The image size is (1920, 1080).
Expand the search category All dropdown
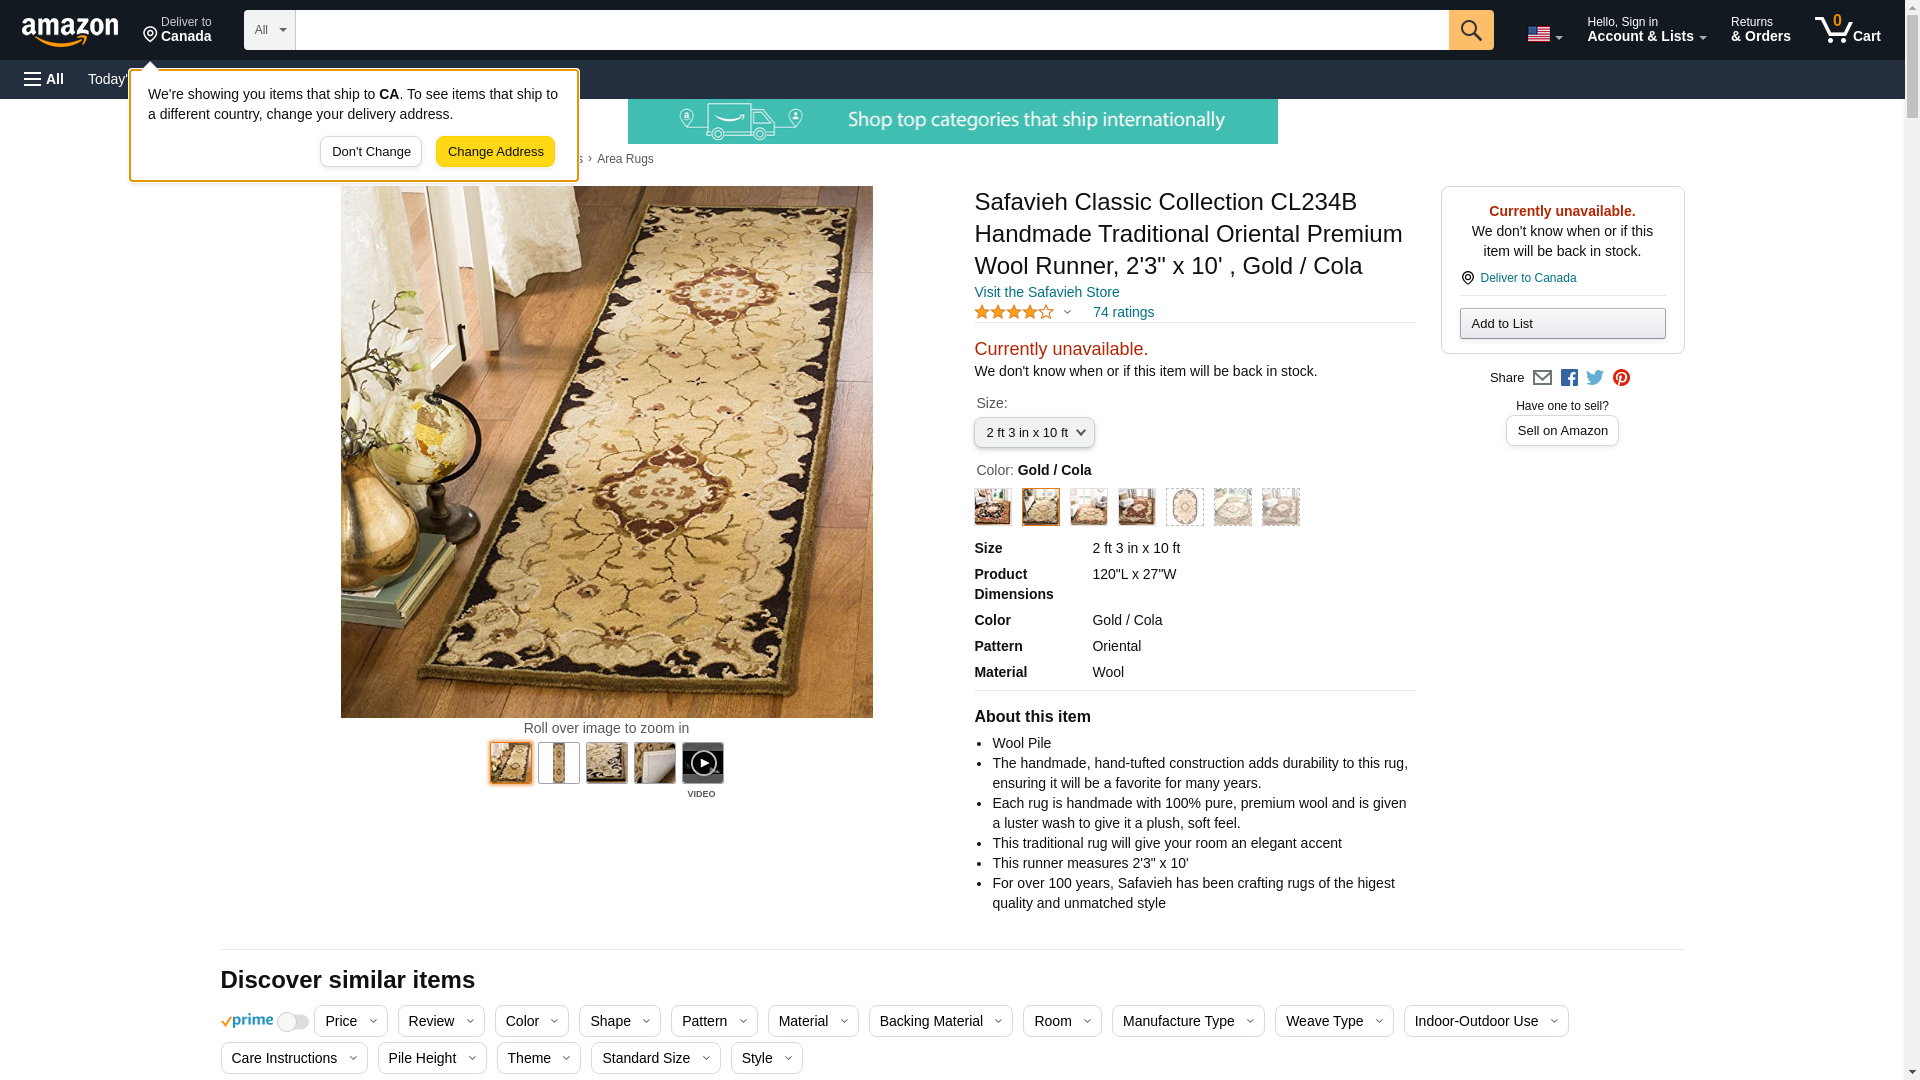(x=269, y=30)
